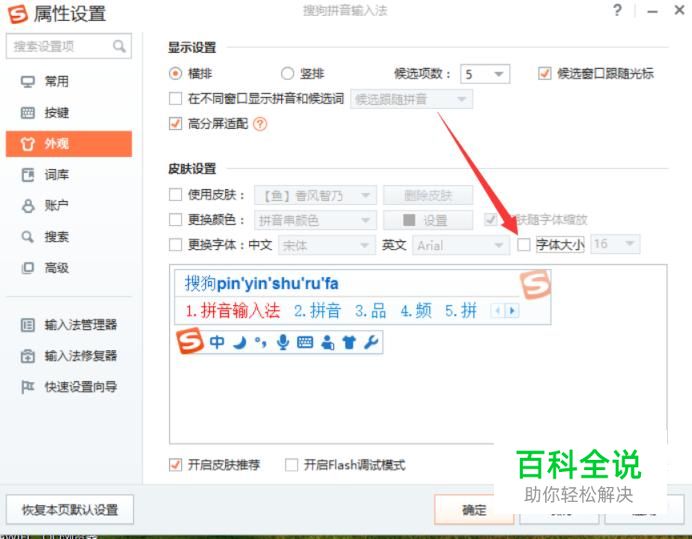Click the 删除皮肤 button
The height and width of the screenshot is (539, 692).
pyautogui.click(x=428, y=195)
